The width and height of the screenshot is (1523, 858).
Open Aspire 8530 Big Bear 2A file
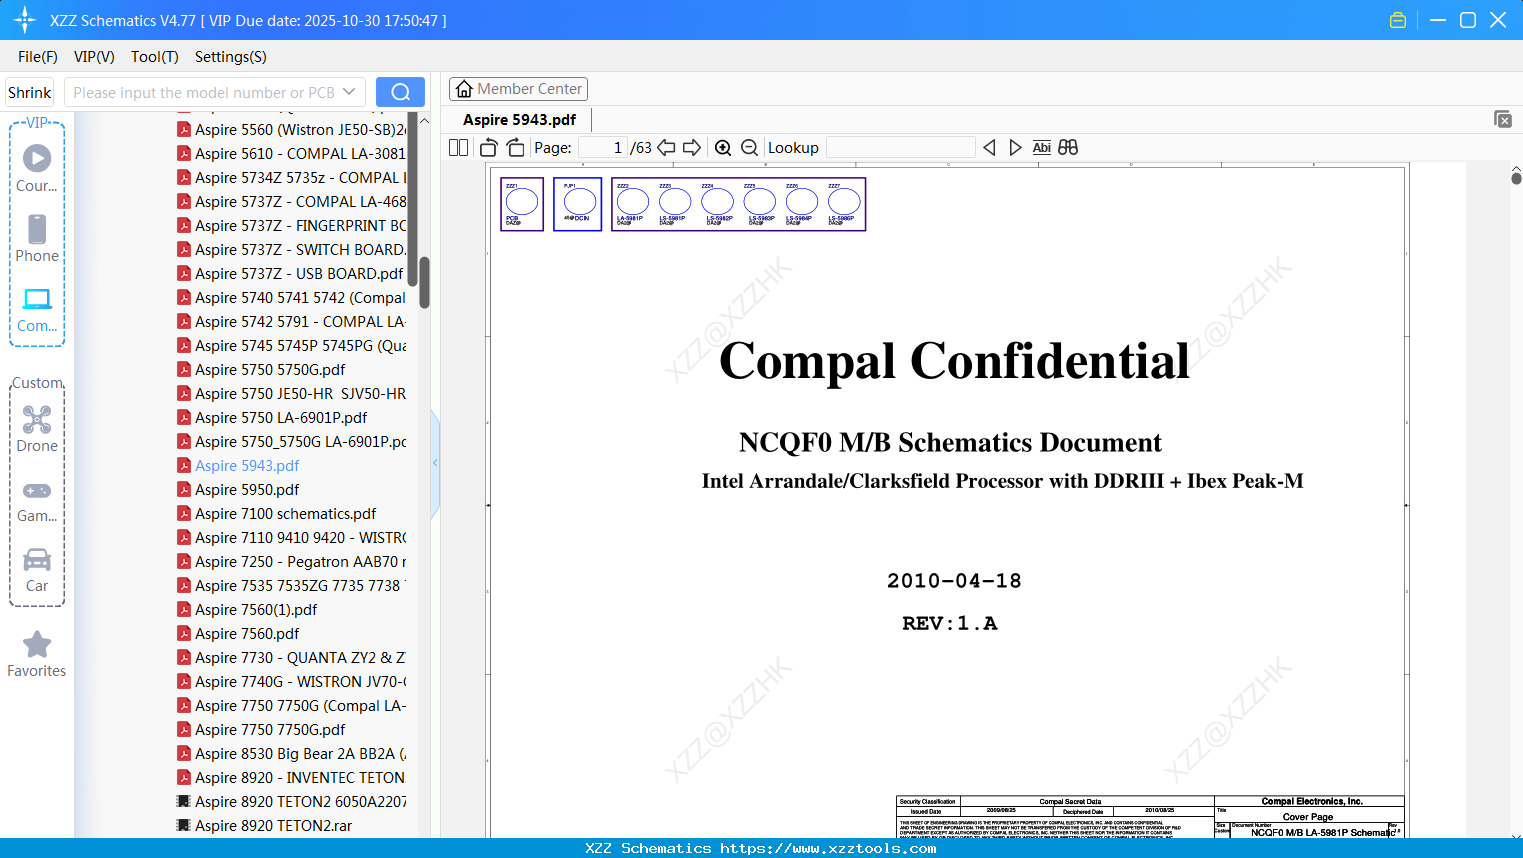291,753
